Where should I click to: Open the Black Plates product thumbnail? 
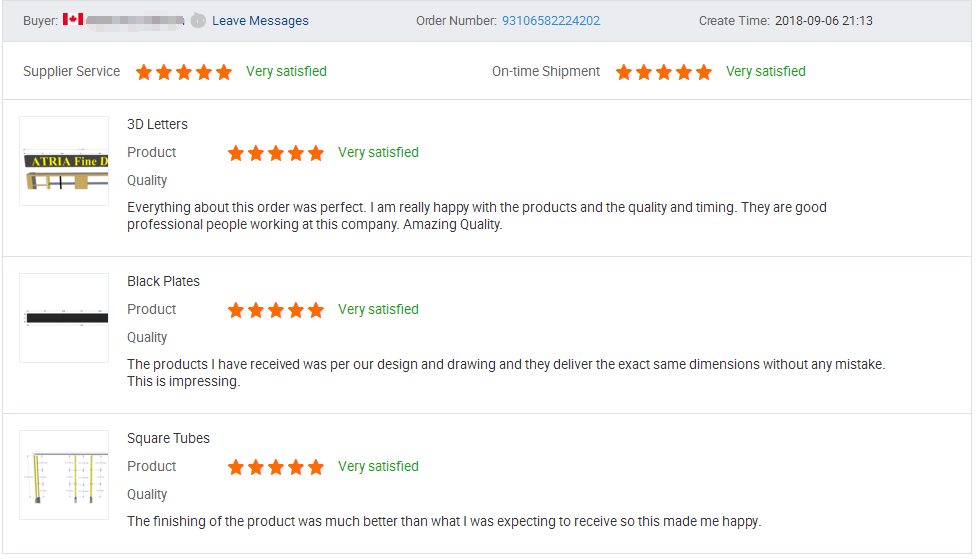click(x=64, y=317)
